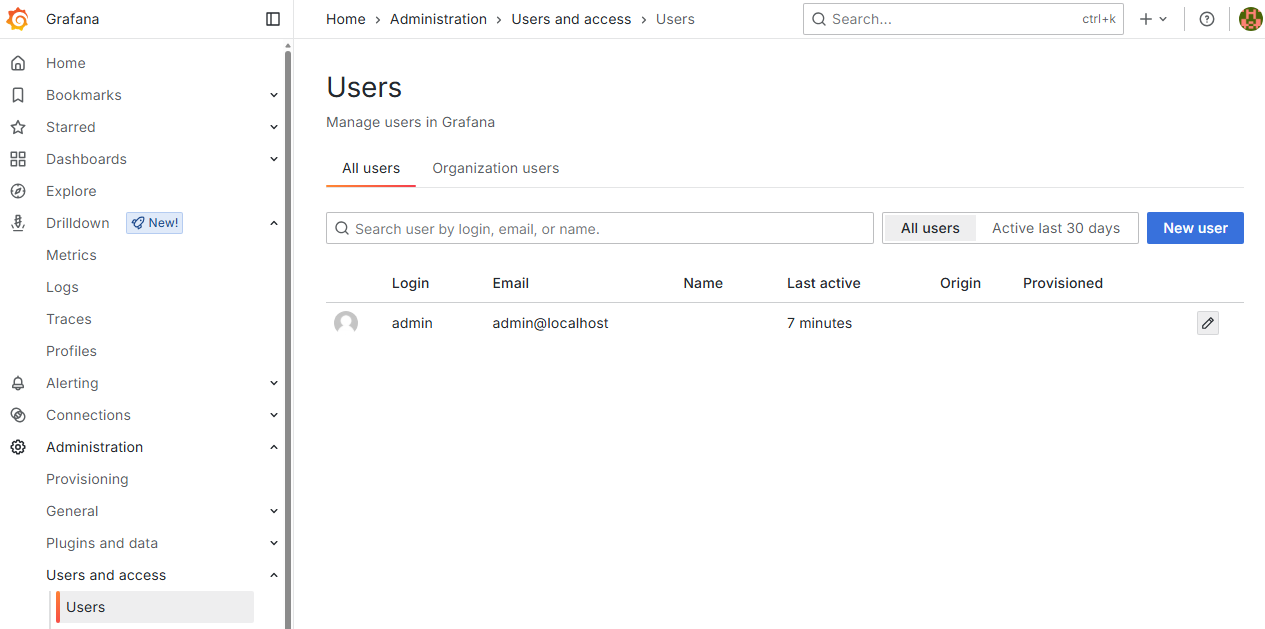Open the Metrics menu item
The height and width of the screenshot is (629, 1265).
[x=71, y=255]
